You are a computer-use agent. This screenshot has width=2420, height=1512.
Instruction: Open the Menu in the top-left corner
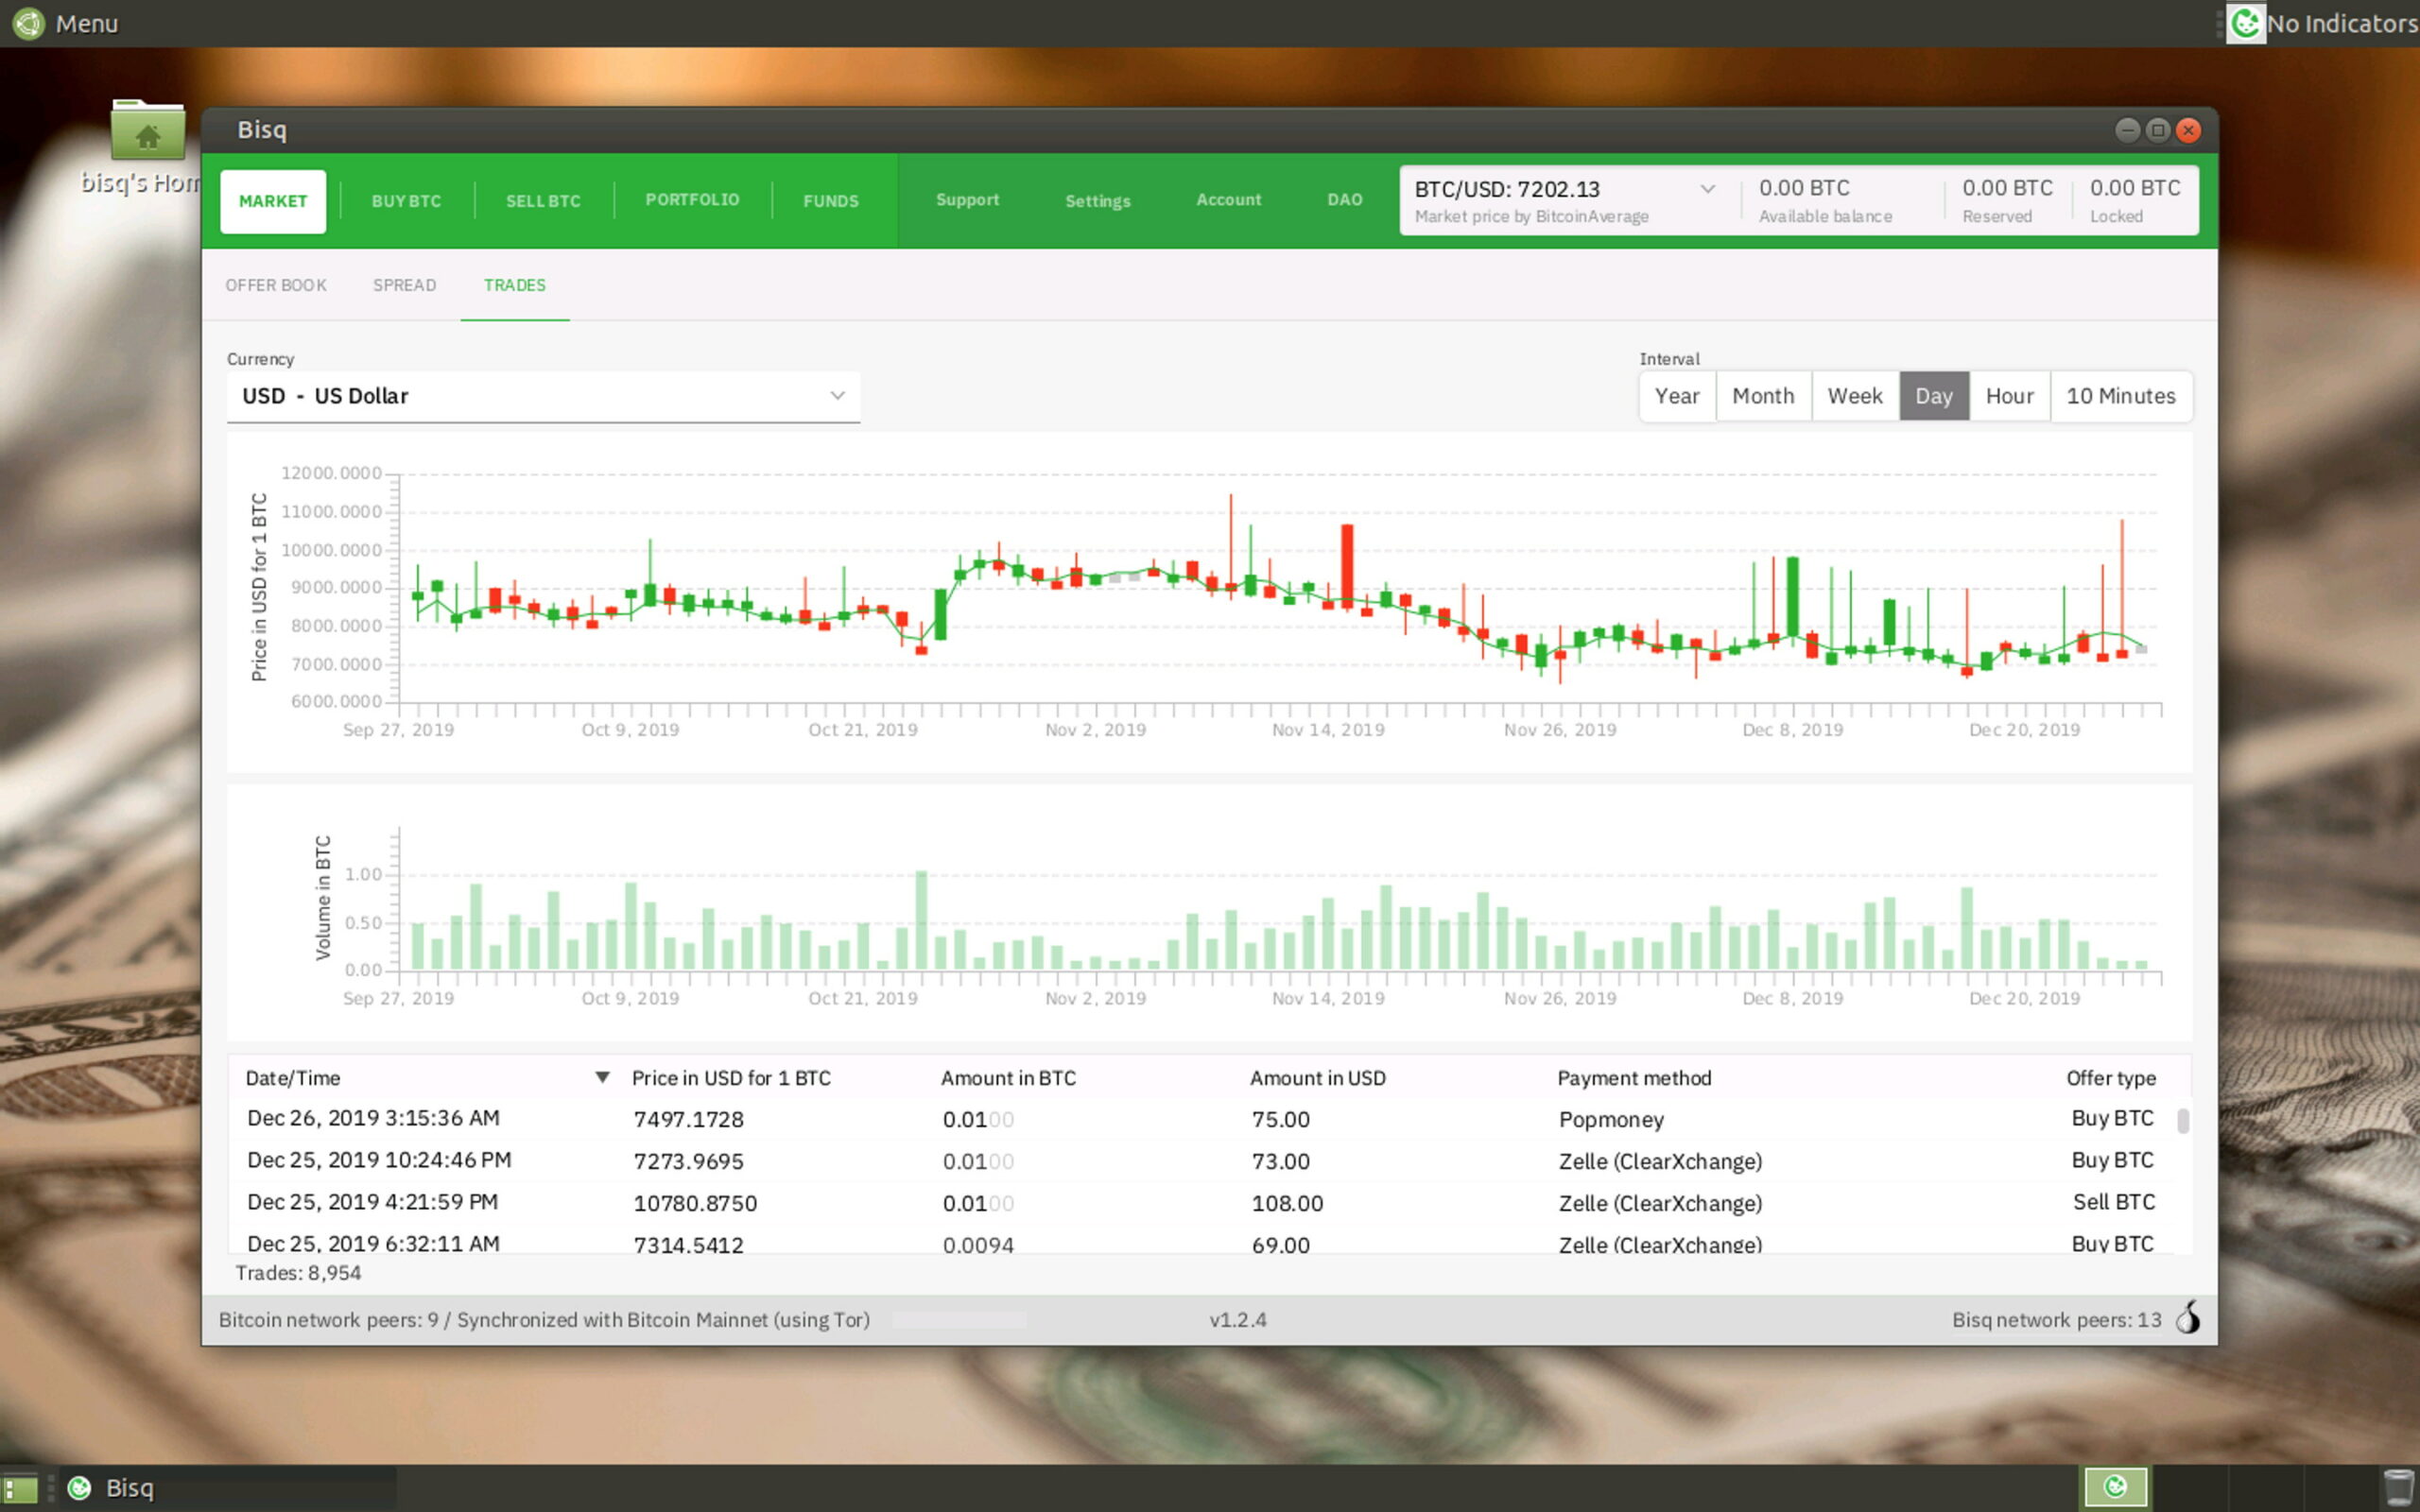pos(65,23)
